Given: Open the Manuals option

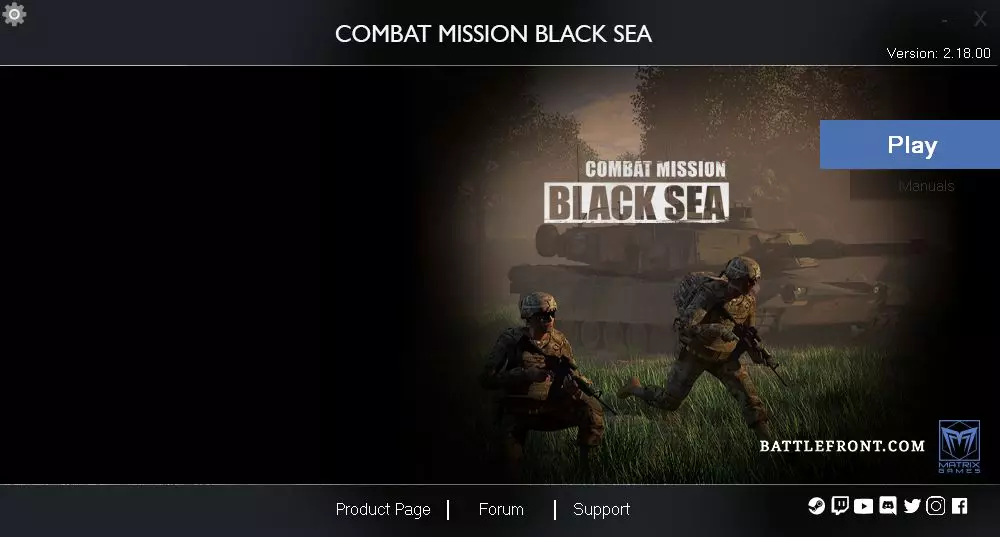Looking at the screenshot, I should point(926,186).
